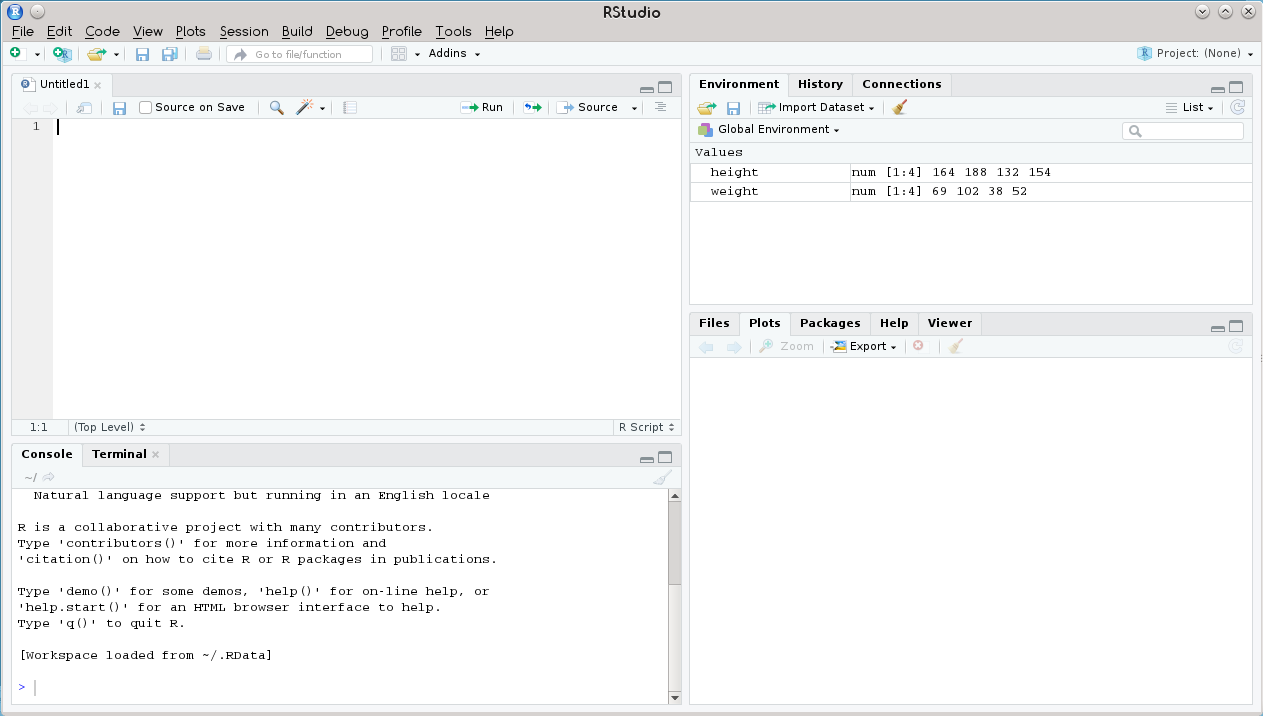This screenshot has height=716, width=1263.
Task: Click the console scrollbar up arrow
Action: click(674, 496)
